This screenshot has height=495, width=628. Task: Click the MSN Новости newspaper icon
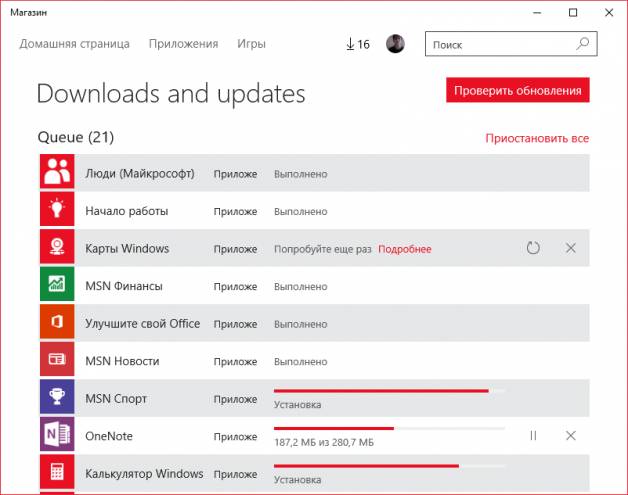tap(57, 359)
